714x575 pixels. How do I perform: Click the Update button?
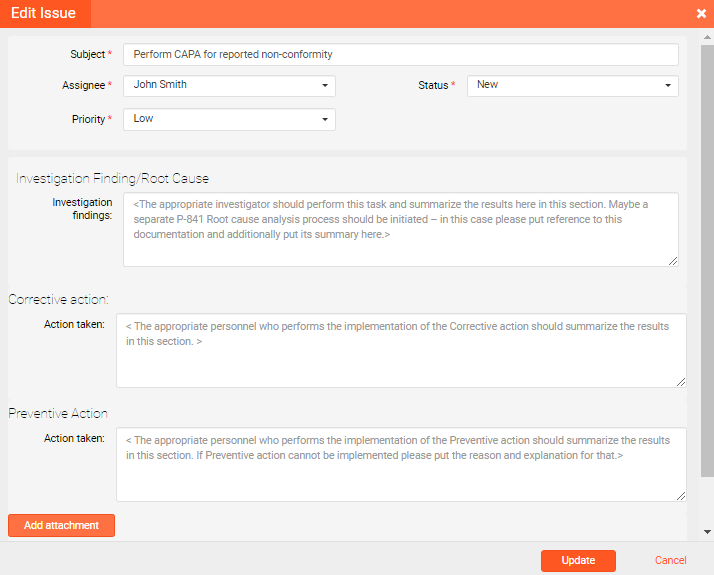click(x=578, y=561)
